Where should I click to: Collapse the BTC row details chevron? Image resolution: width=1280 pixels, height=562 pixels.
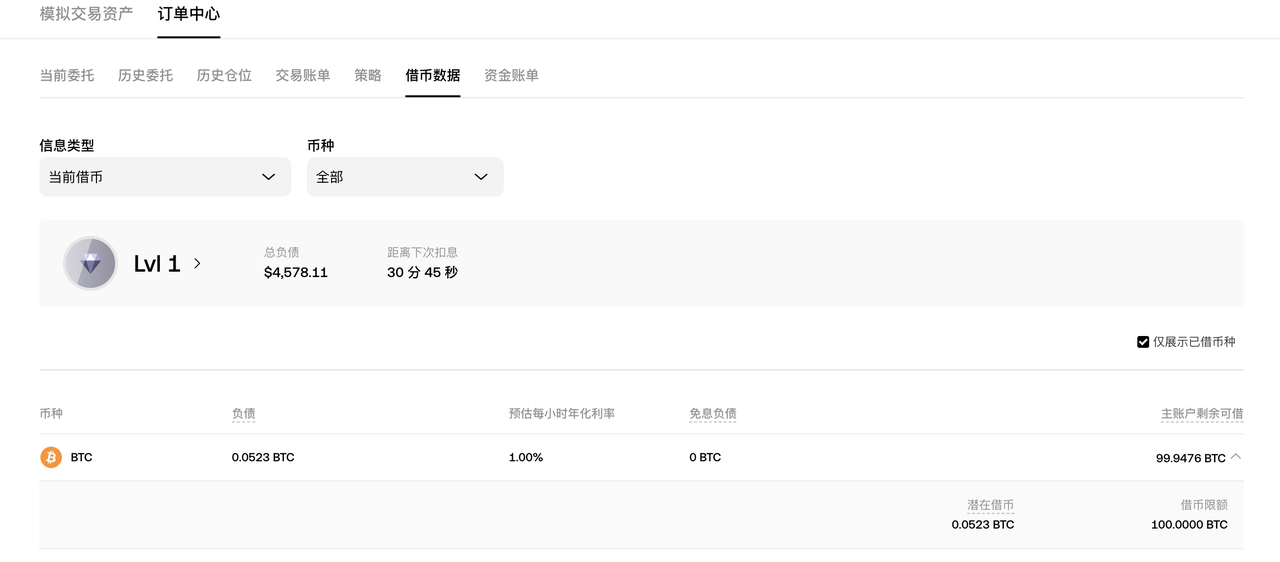(x=1236, y=456)
